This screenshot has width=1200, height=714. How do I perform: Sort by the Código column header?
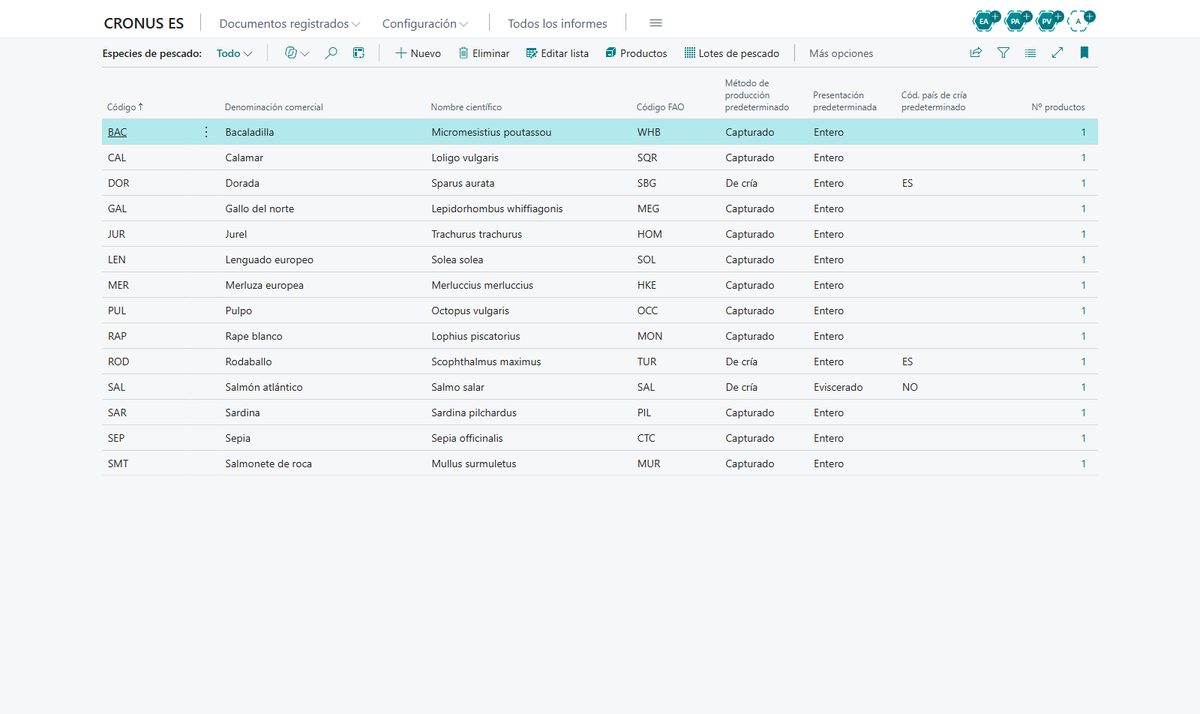[125, 107]
